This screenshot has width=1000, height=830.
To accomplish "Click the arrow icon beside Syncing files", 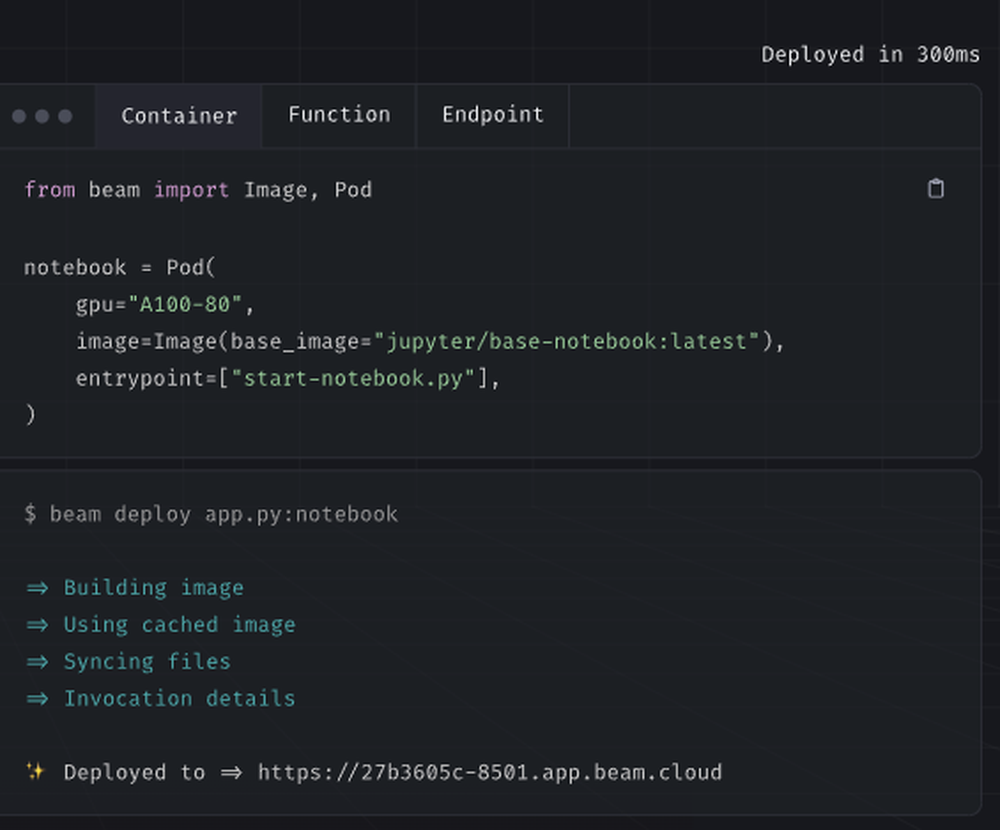I will click(37, 661).
